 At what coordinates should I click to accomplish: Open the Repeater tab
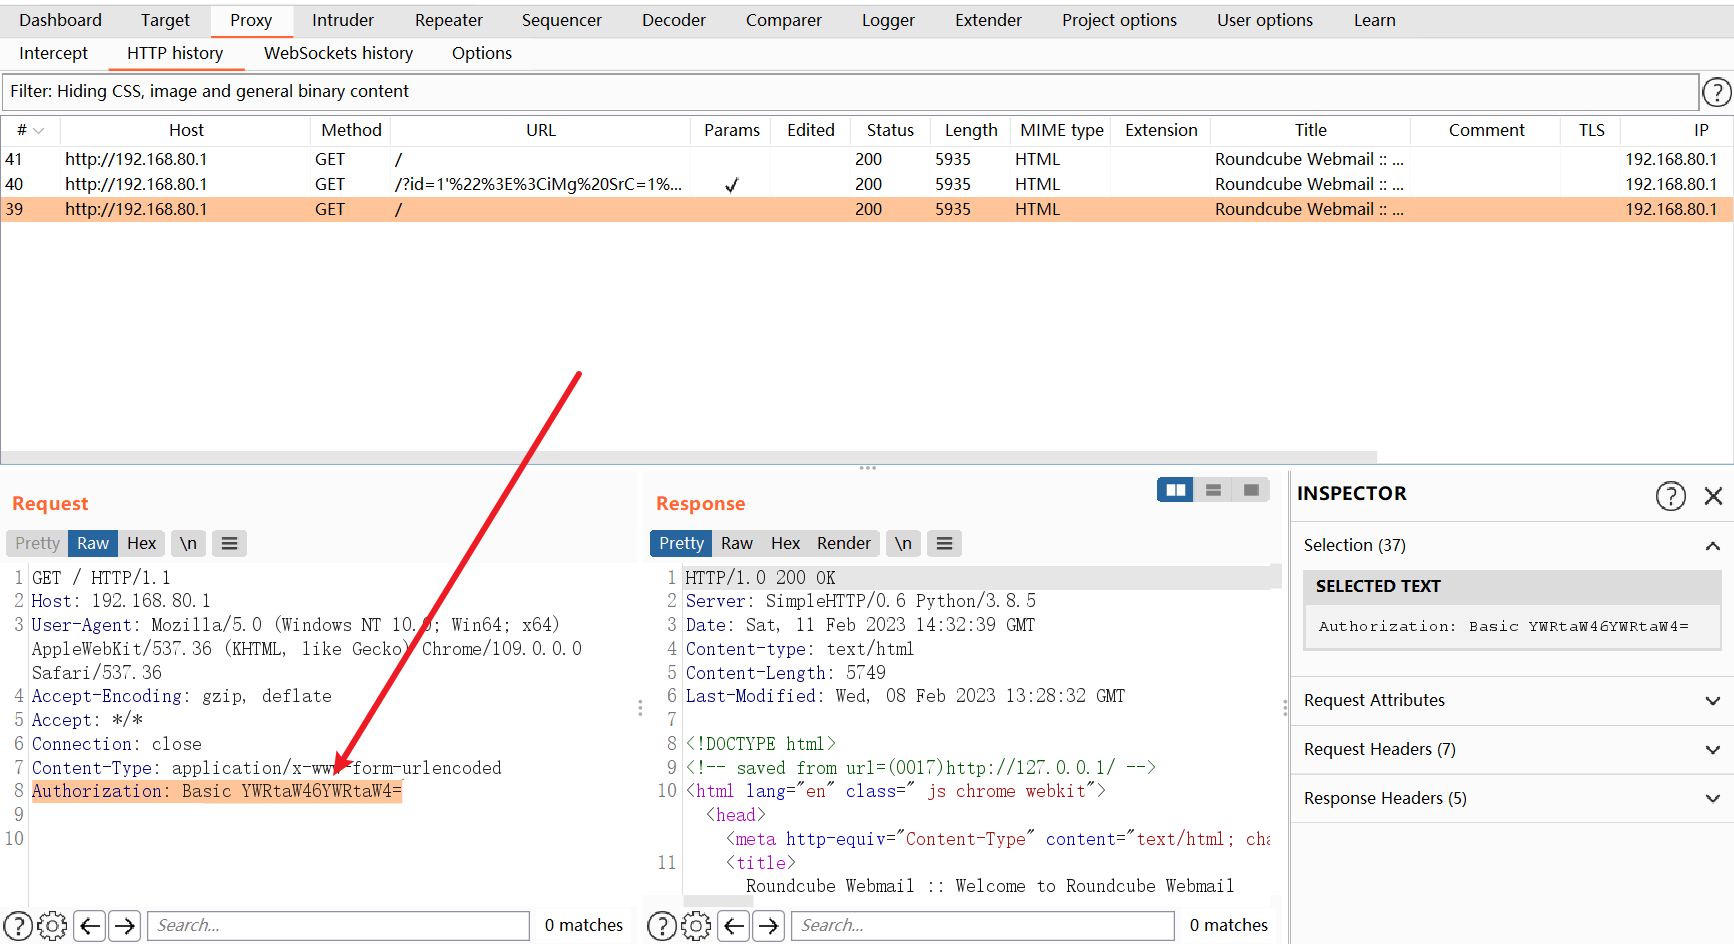[x=448, y=20]
